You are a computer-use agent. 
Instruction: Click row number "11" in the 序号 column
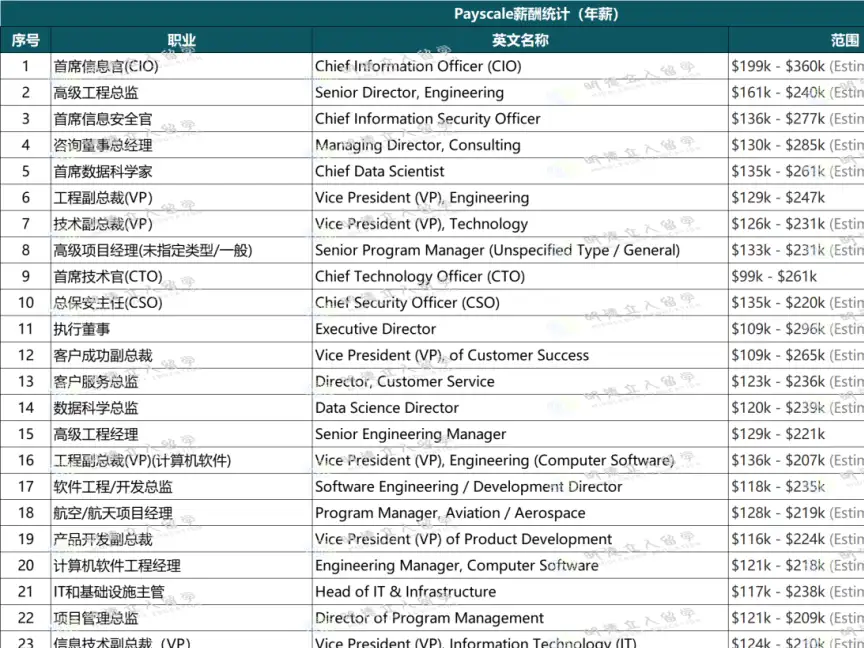coord(25,329)
